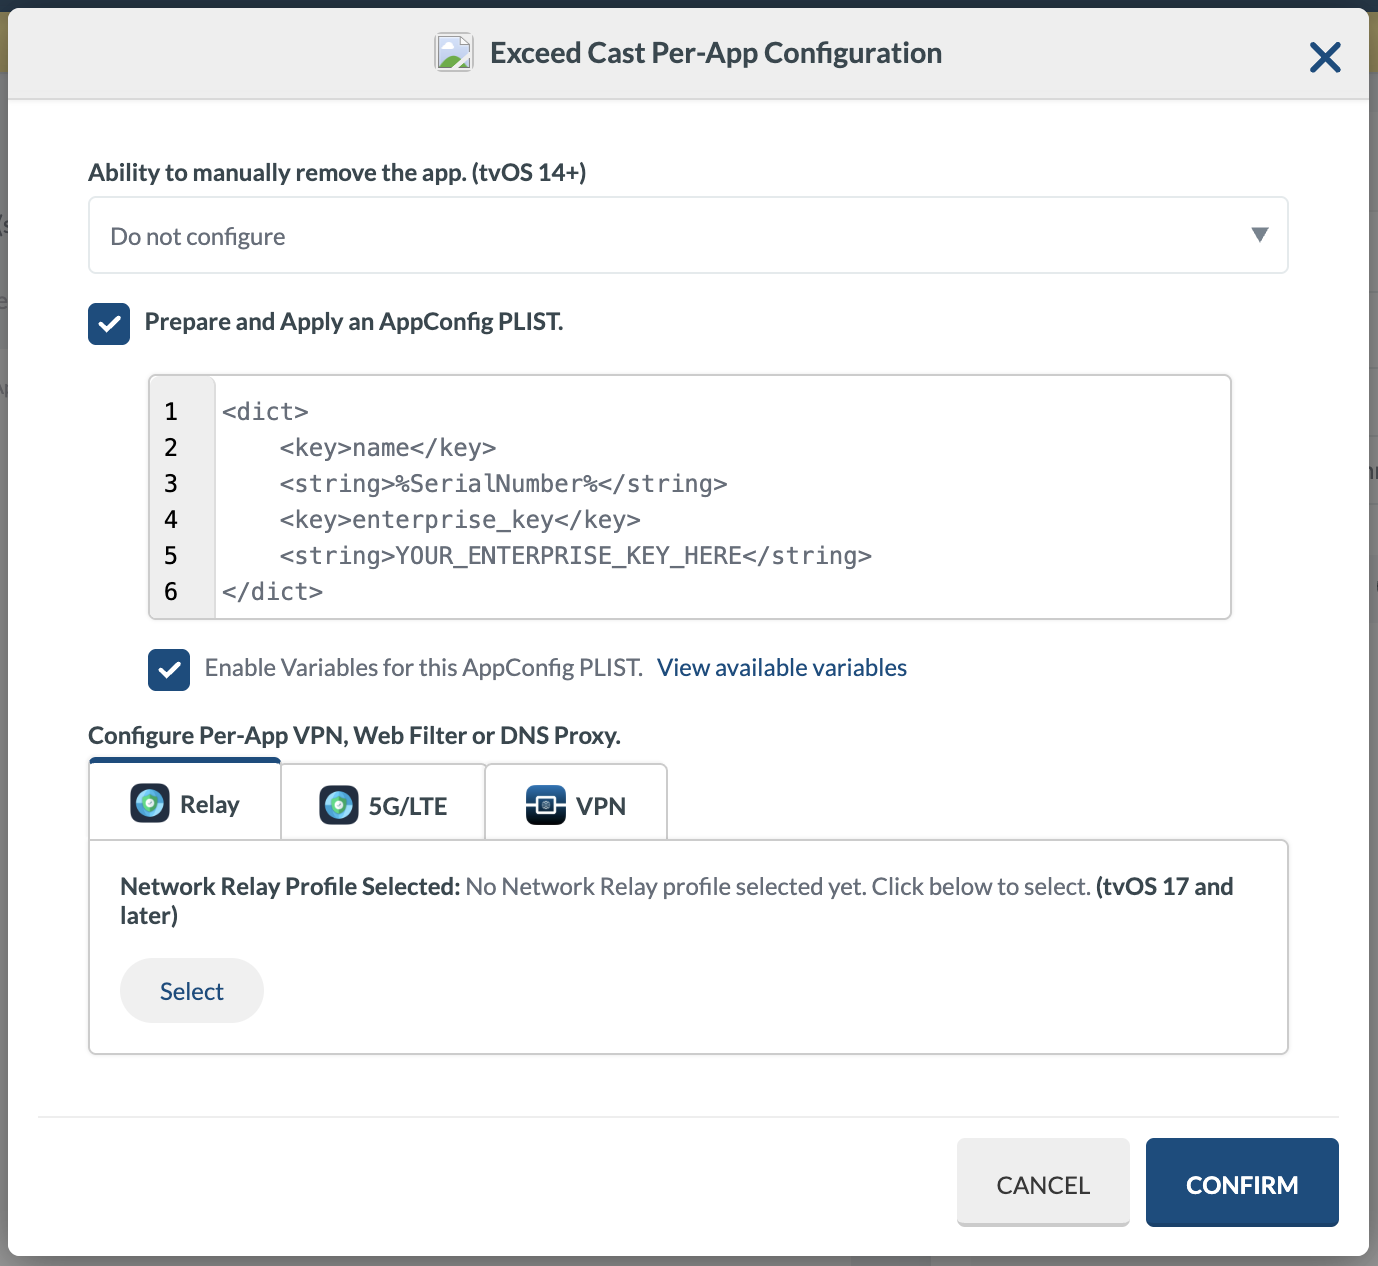
Task: Click line number 5 in editor gutter
Action: [x=171, y=556]
